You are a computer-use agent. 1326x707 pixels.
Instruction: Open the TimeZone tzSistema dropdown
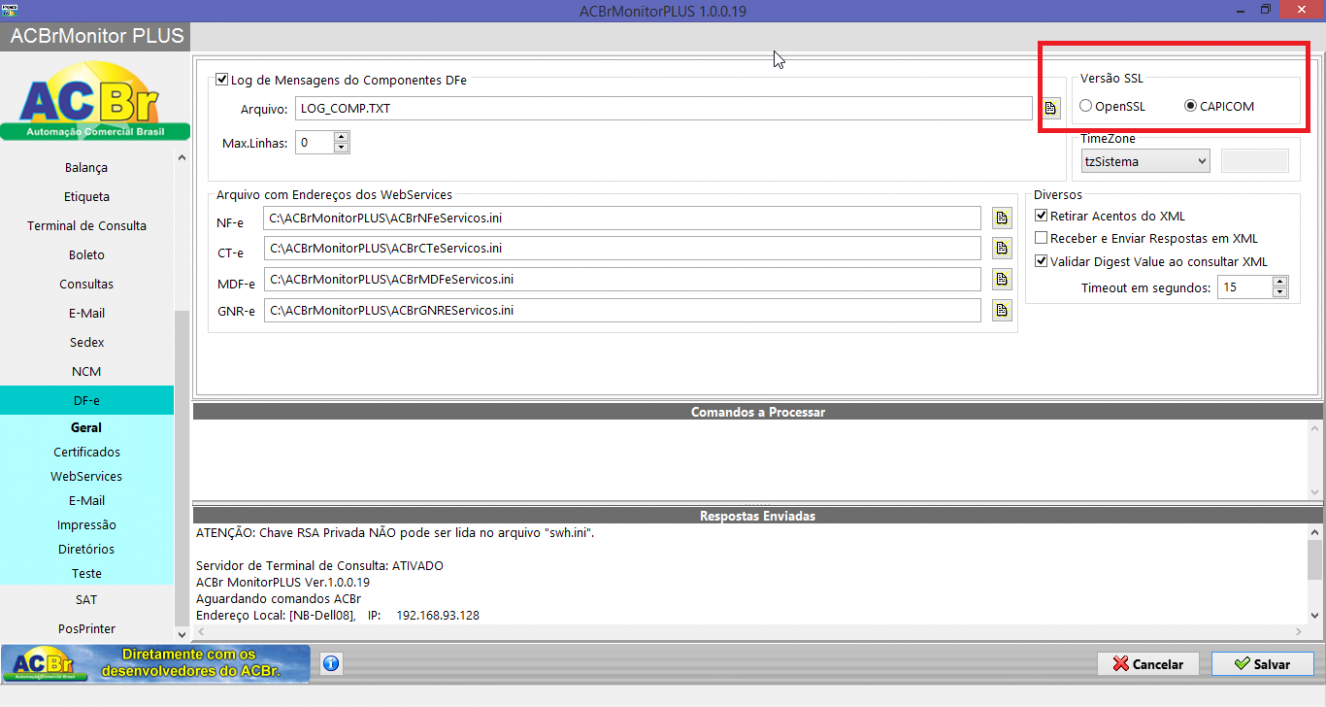point(1145,161)
